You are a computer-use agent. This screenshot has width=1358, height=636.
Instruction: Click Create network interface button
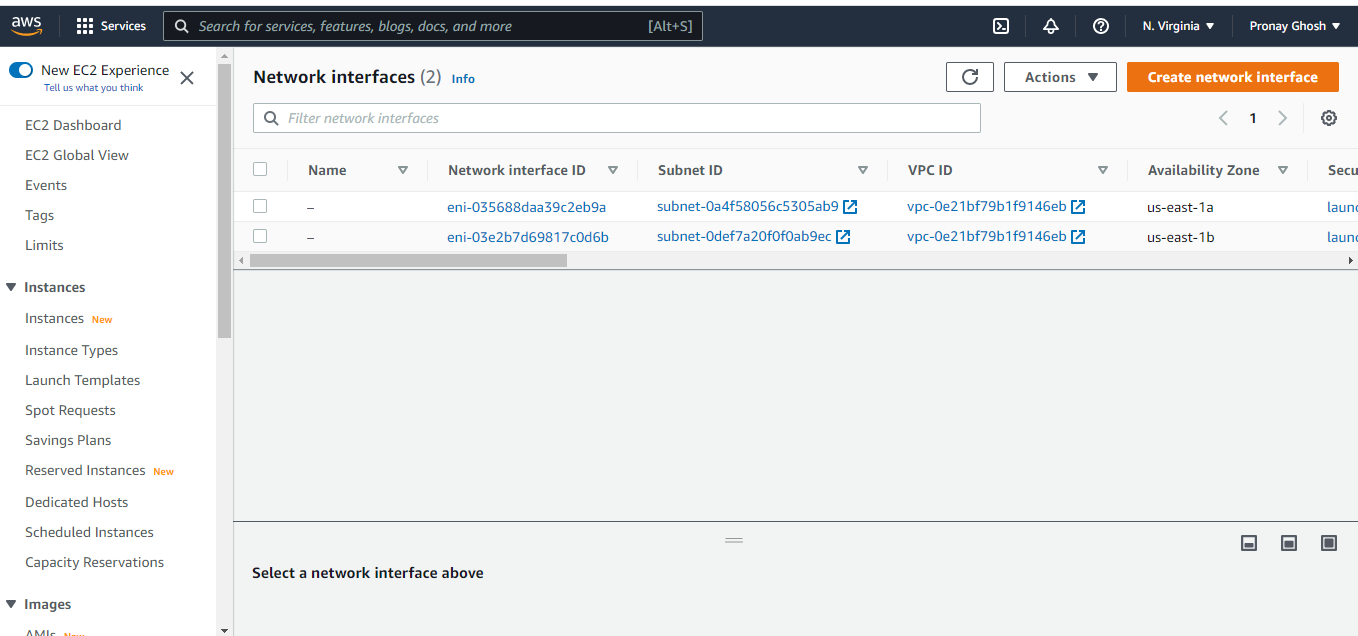pyautogui.click(x=1233, y=77)
